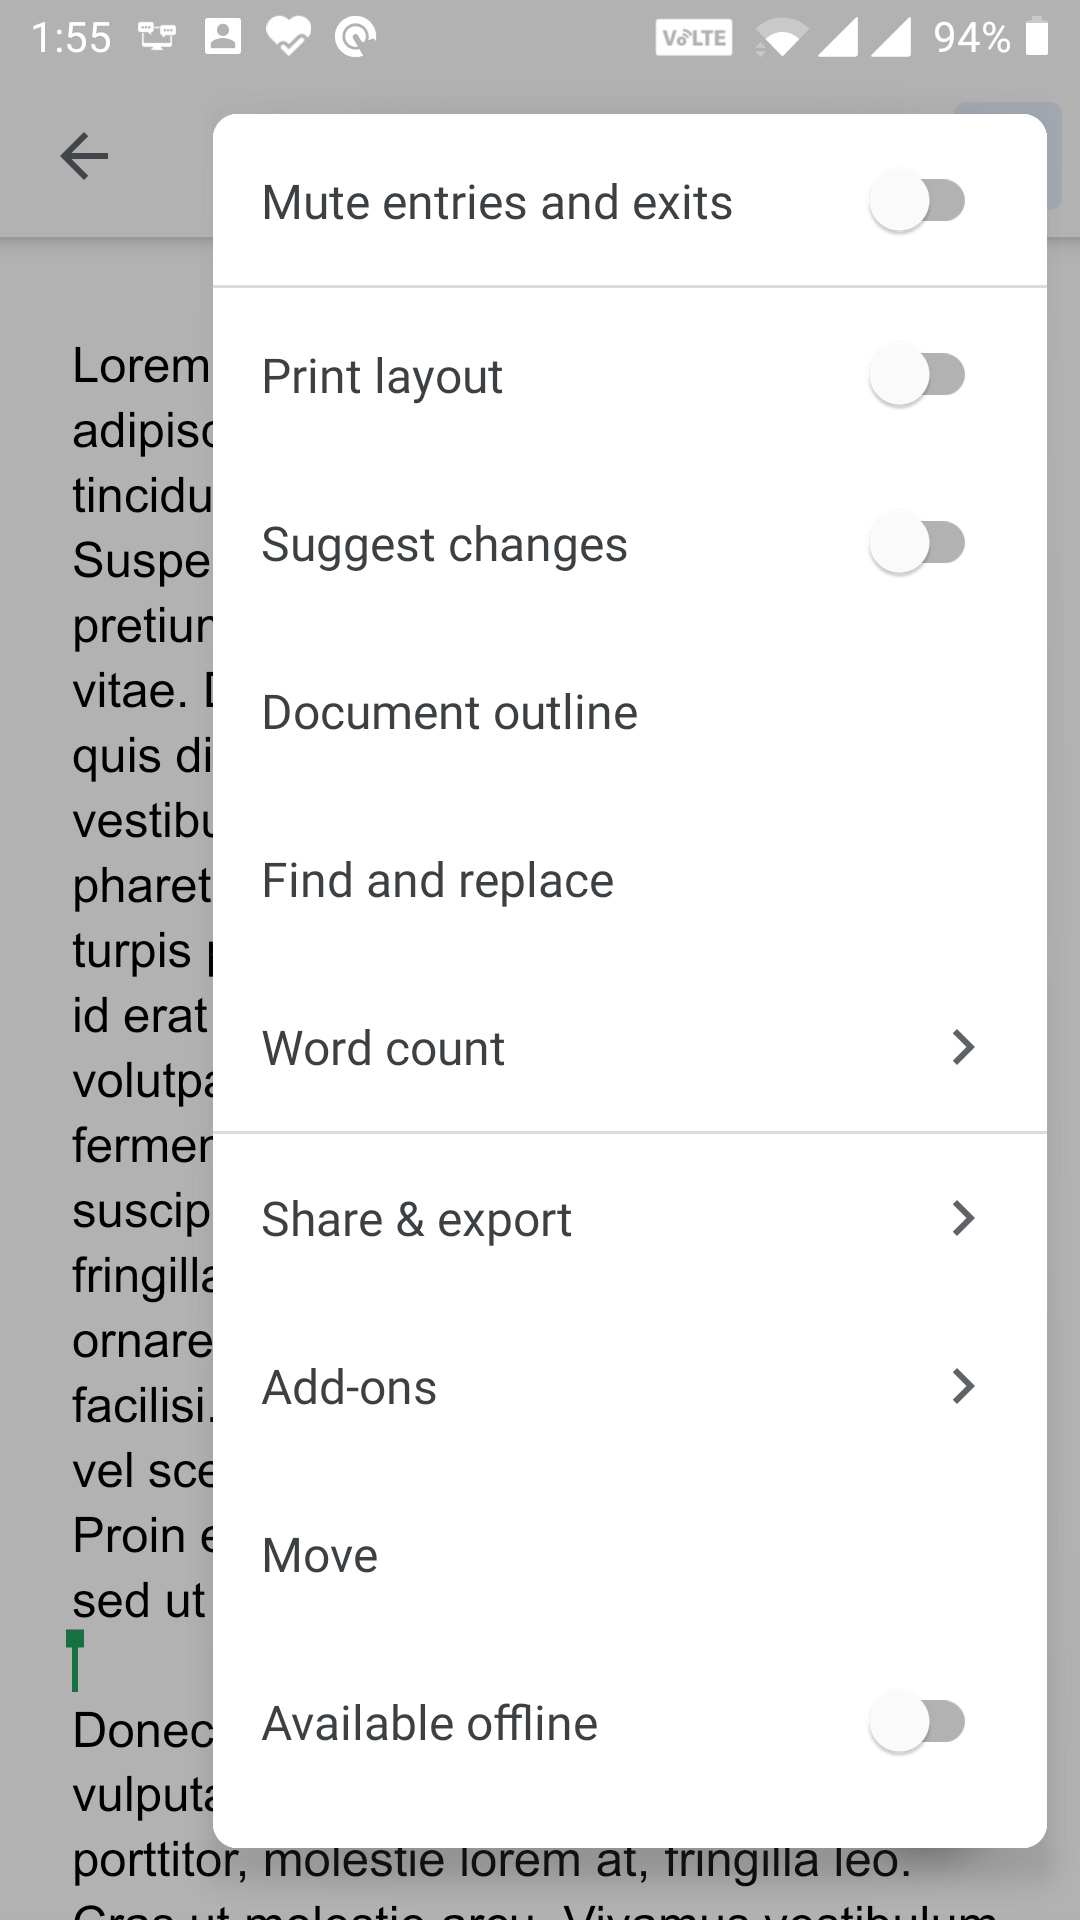1080x1920 pixels.
Task: Open the Share & export label
Action: (x=416, y=1220)
